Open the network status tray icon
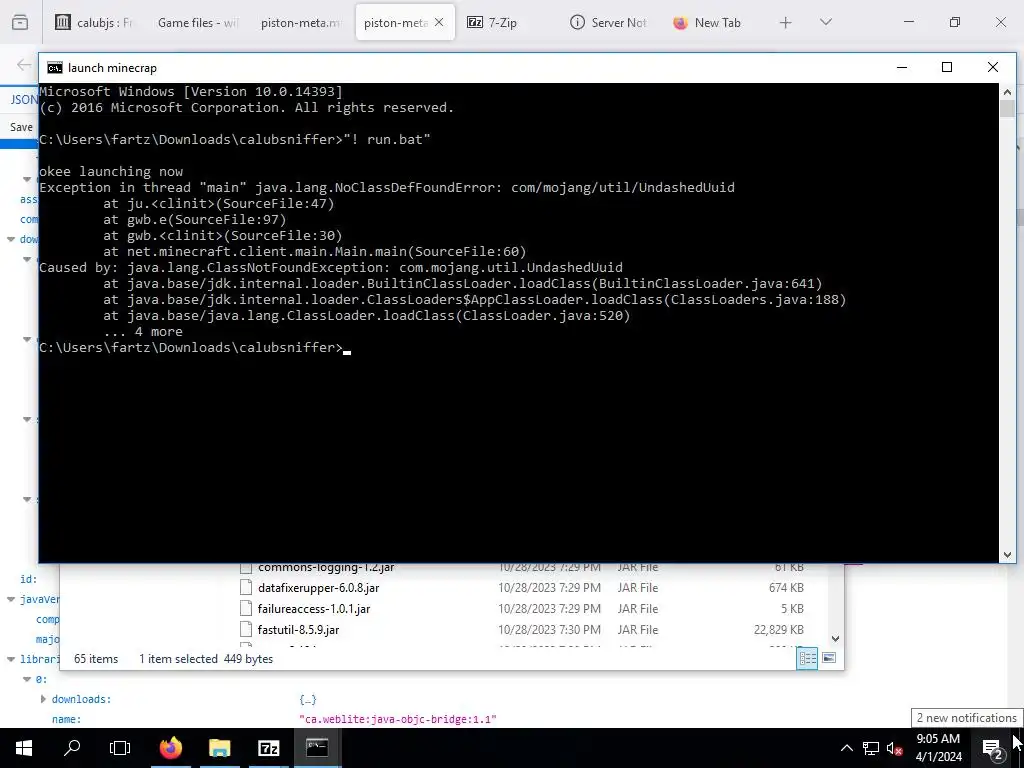The image size is (1024, 768). [x=871, y=748]
